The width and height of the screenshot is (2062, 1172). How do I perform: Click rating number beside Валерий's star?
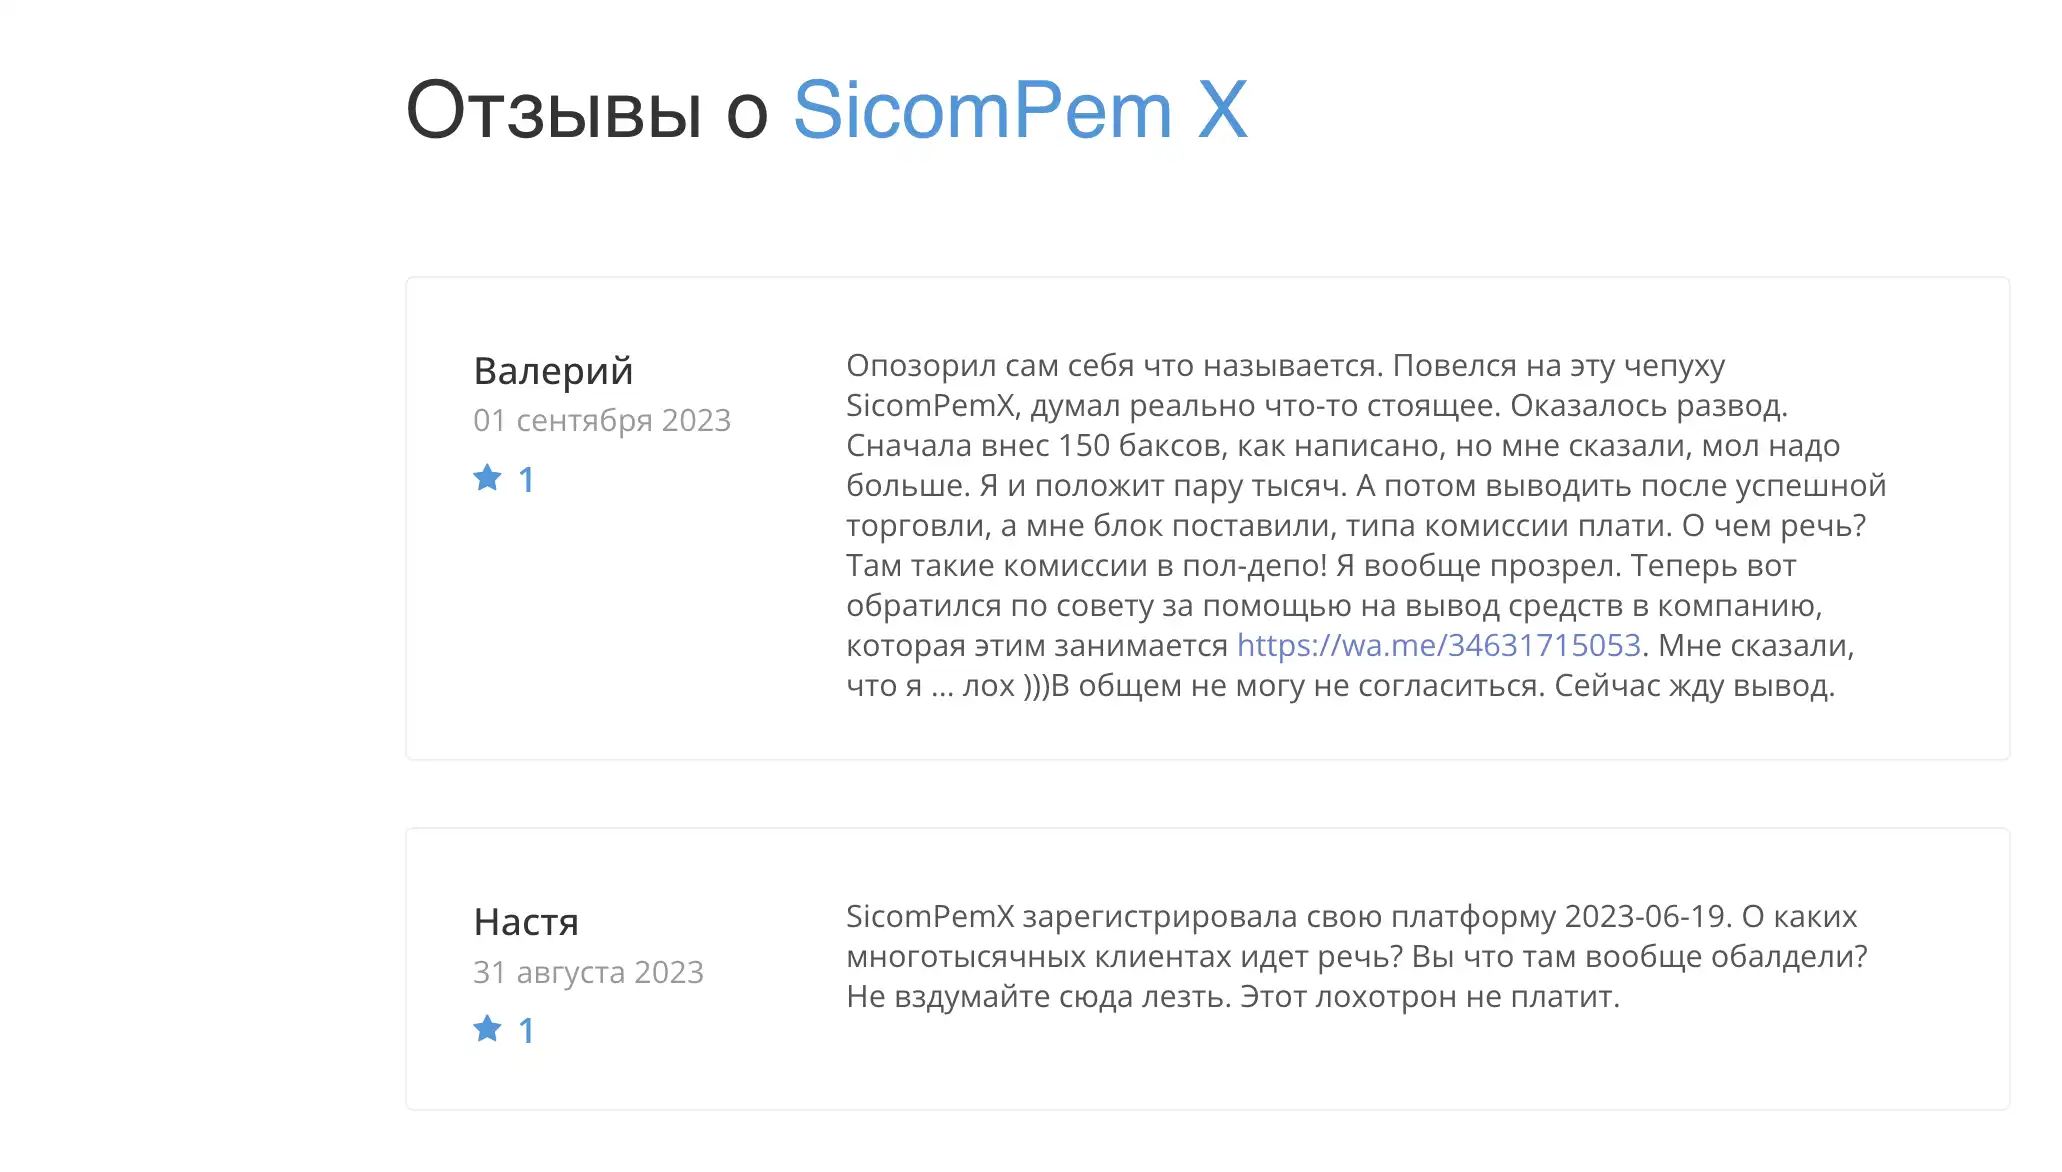pyautogui.click(x=526, y=480)
